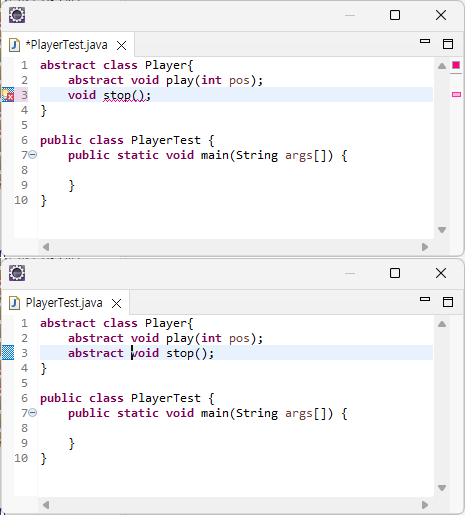Collapse the main method fold in the bottom editor
Image resolution: width=465 pixels, height=517 pixels.
click(33, 413)
